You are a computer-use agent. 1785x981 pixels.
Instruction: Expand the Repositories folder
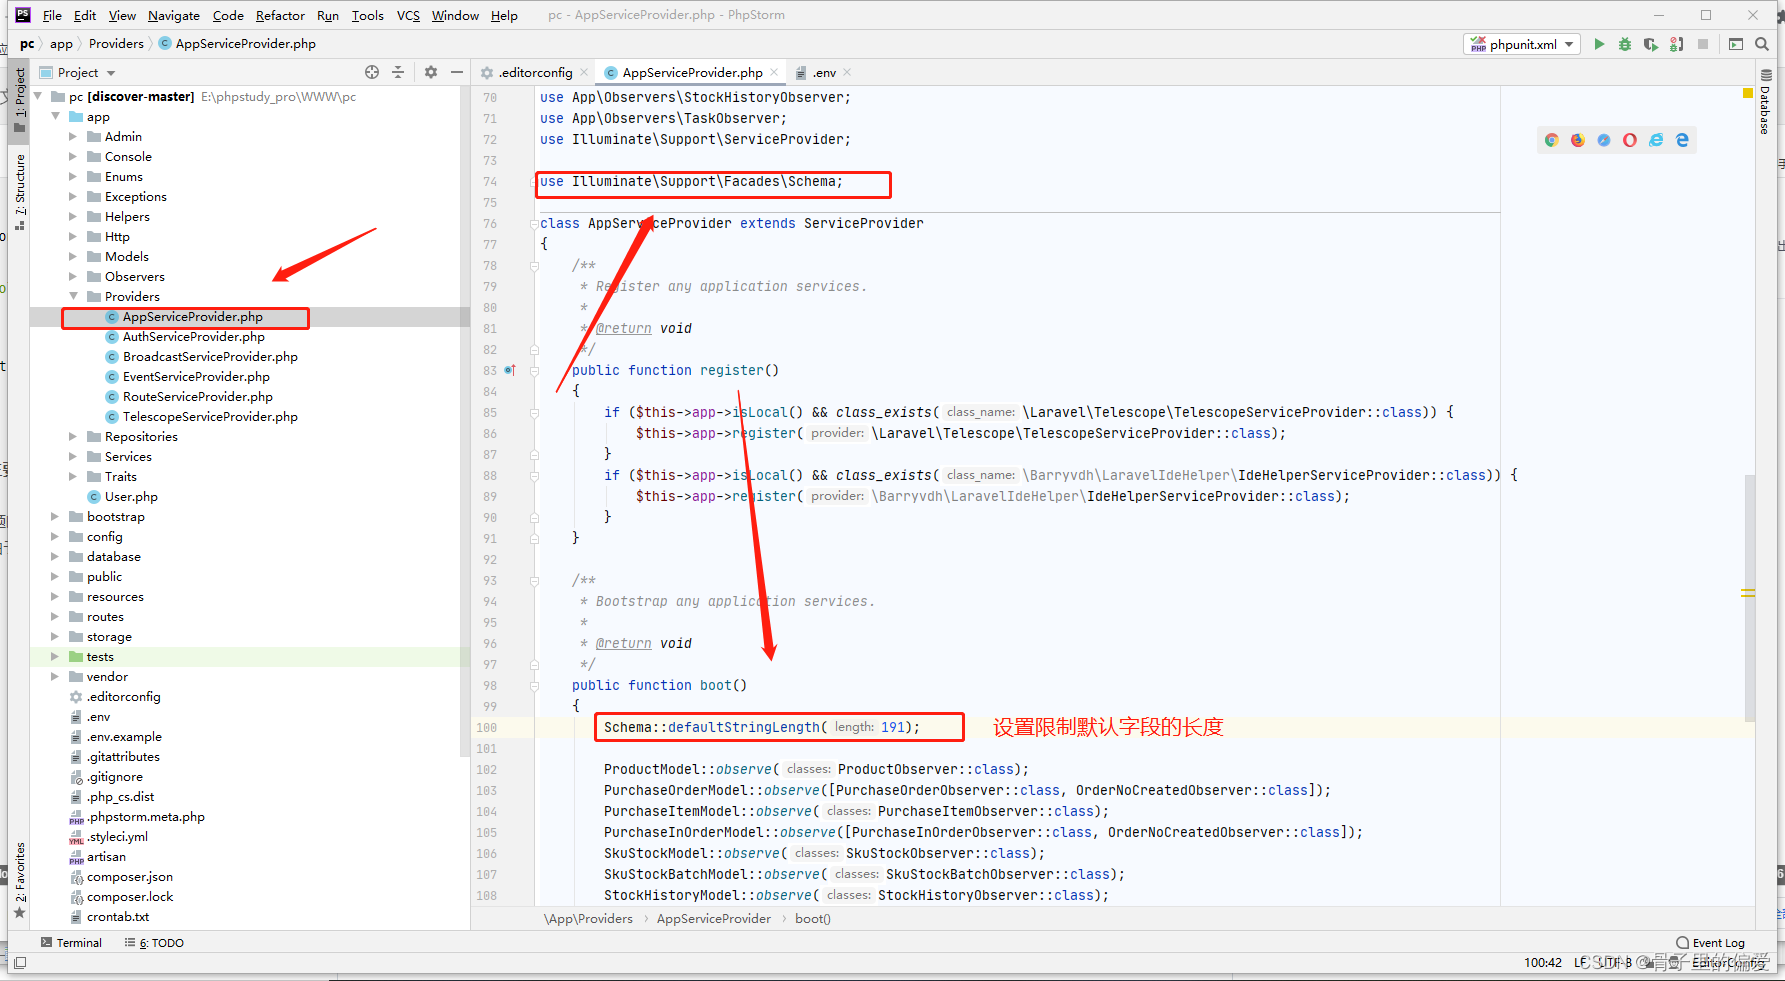point(73,436)
